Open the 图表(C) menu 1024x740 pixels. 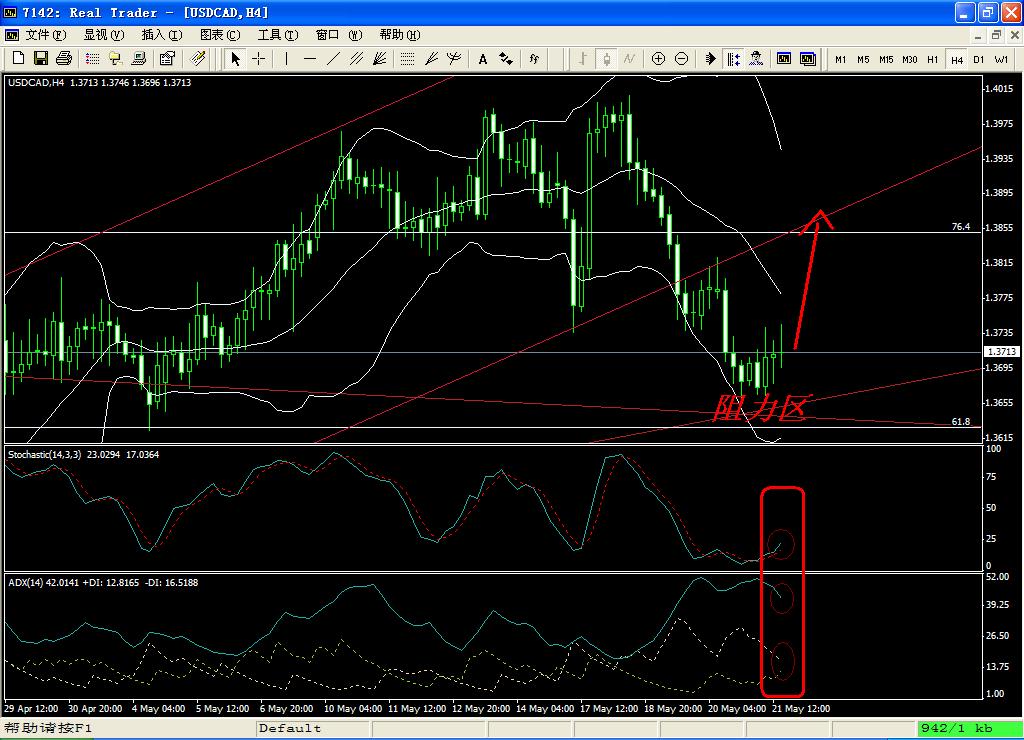(220, 35)
